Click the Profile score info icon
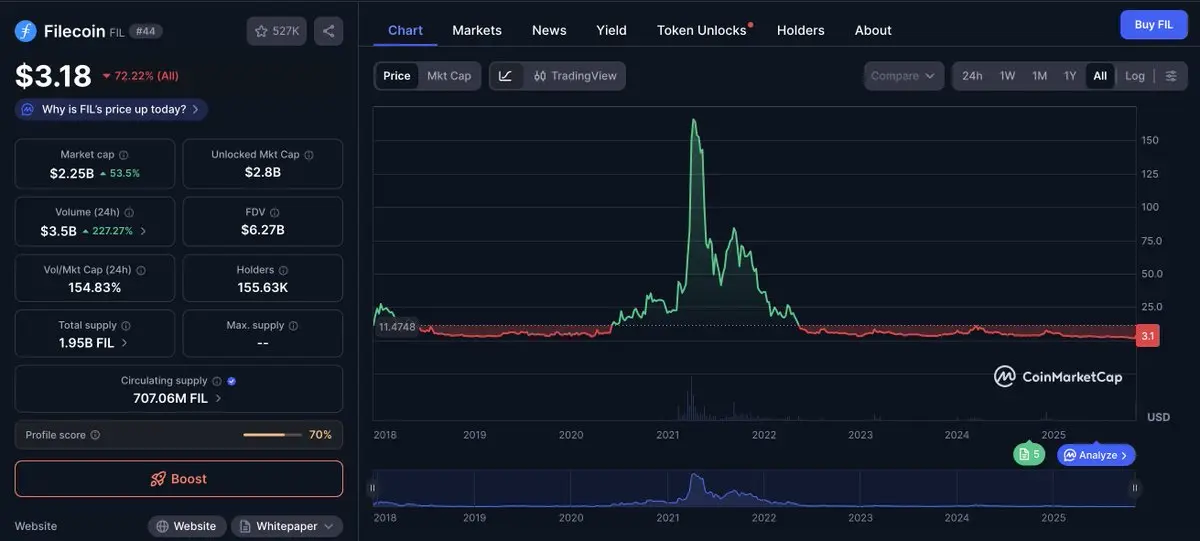 [95, 435]
